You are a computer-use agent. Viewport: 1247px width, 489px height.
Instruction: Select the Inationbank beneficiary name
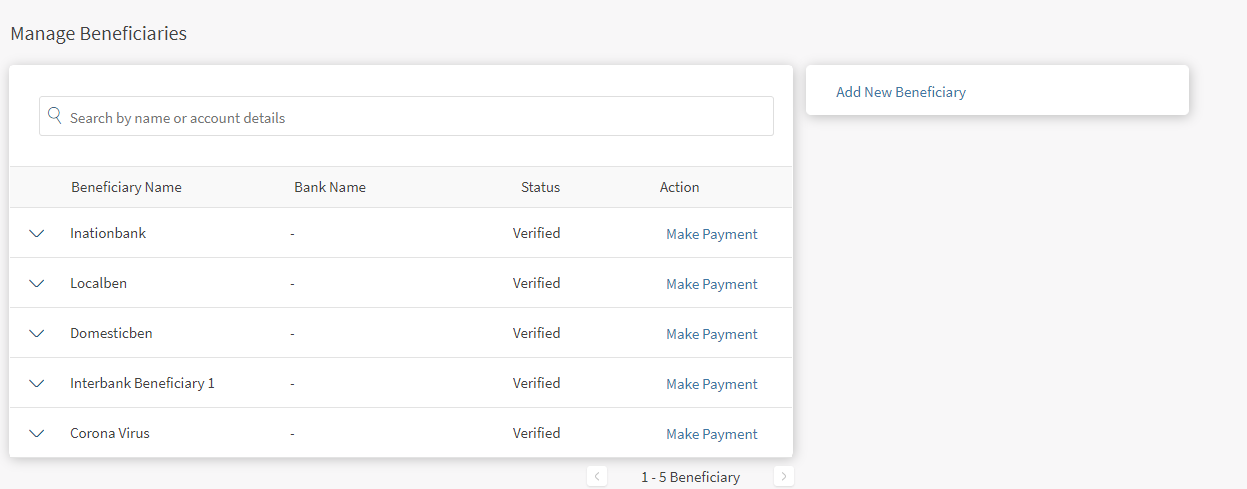[x=108, y=233]
